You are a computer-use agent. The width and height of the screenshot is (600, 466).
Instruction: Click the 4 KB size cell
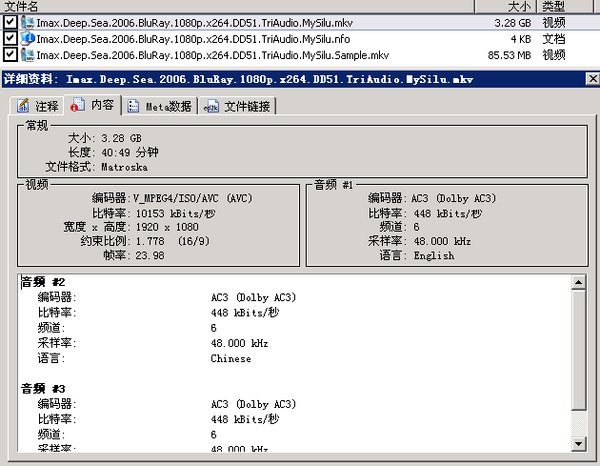point(520,39)
